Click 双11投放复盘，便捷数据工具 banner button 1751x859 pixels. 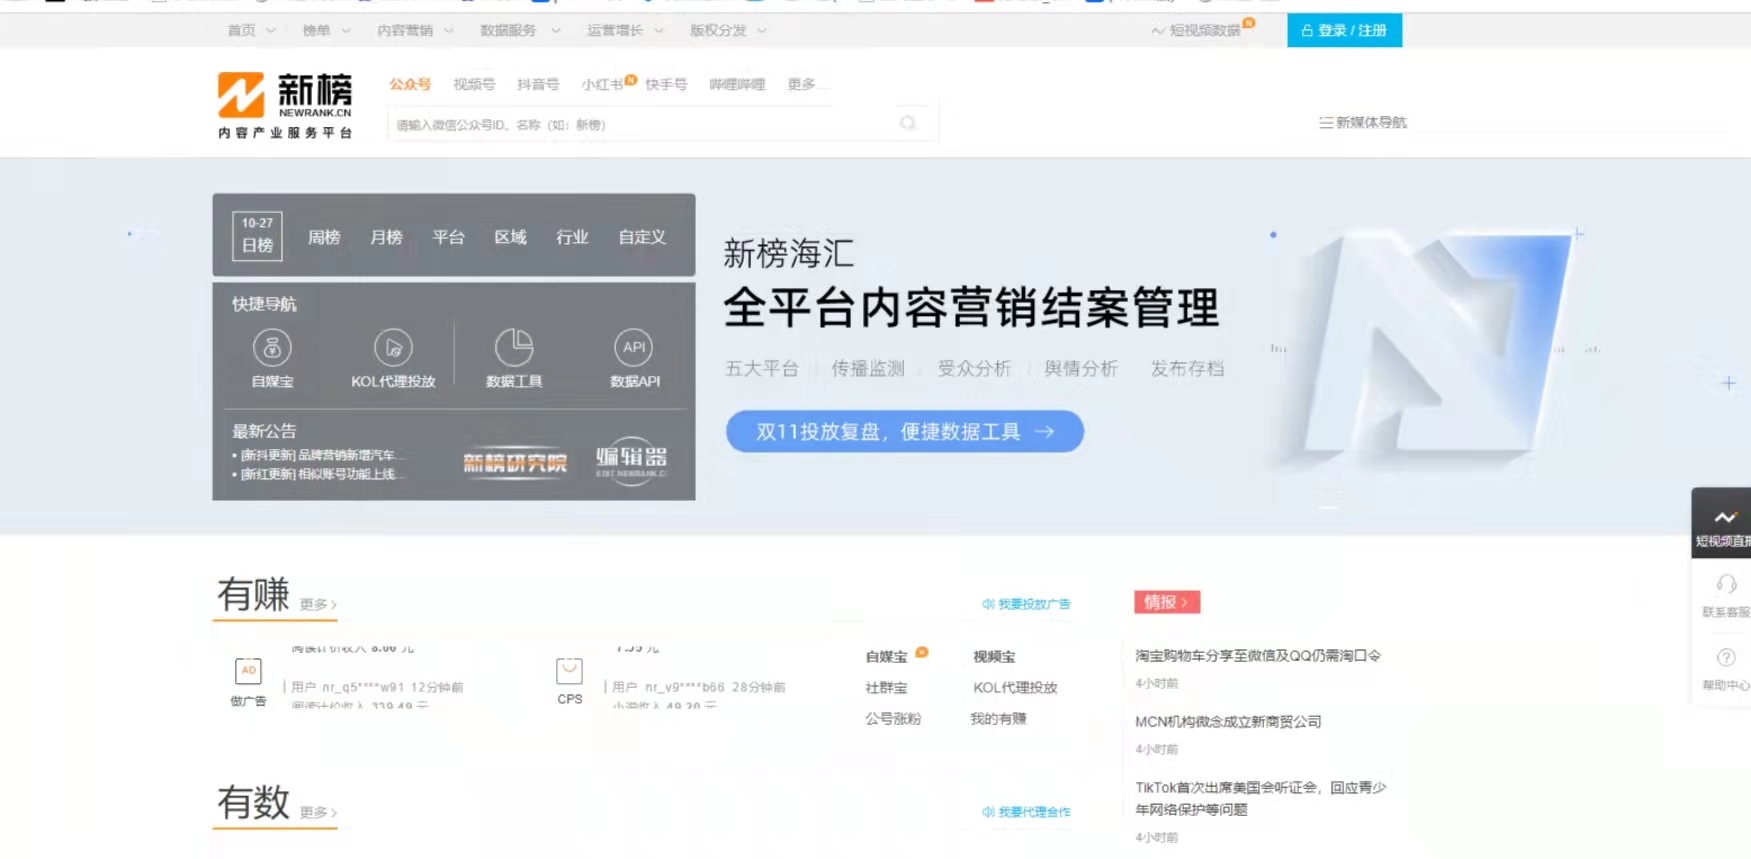(905, 431)
